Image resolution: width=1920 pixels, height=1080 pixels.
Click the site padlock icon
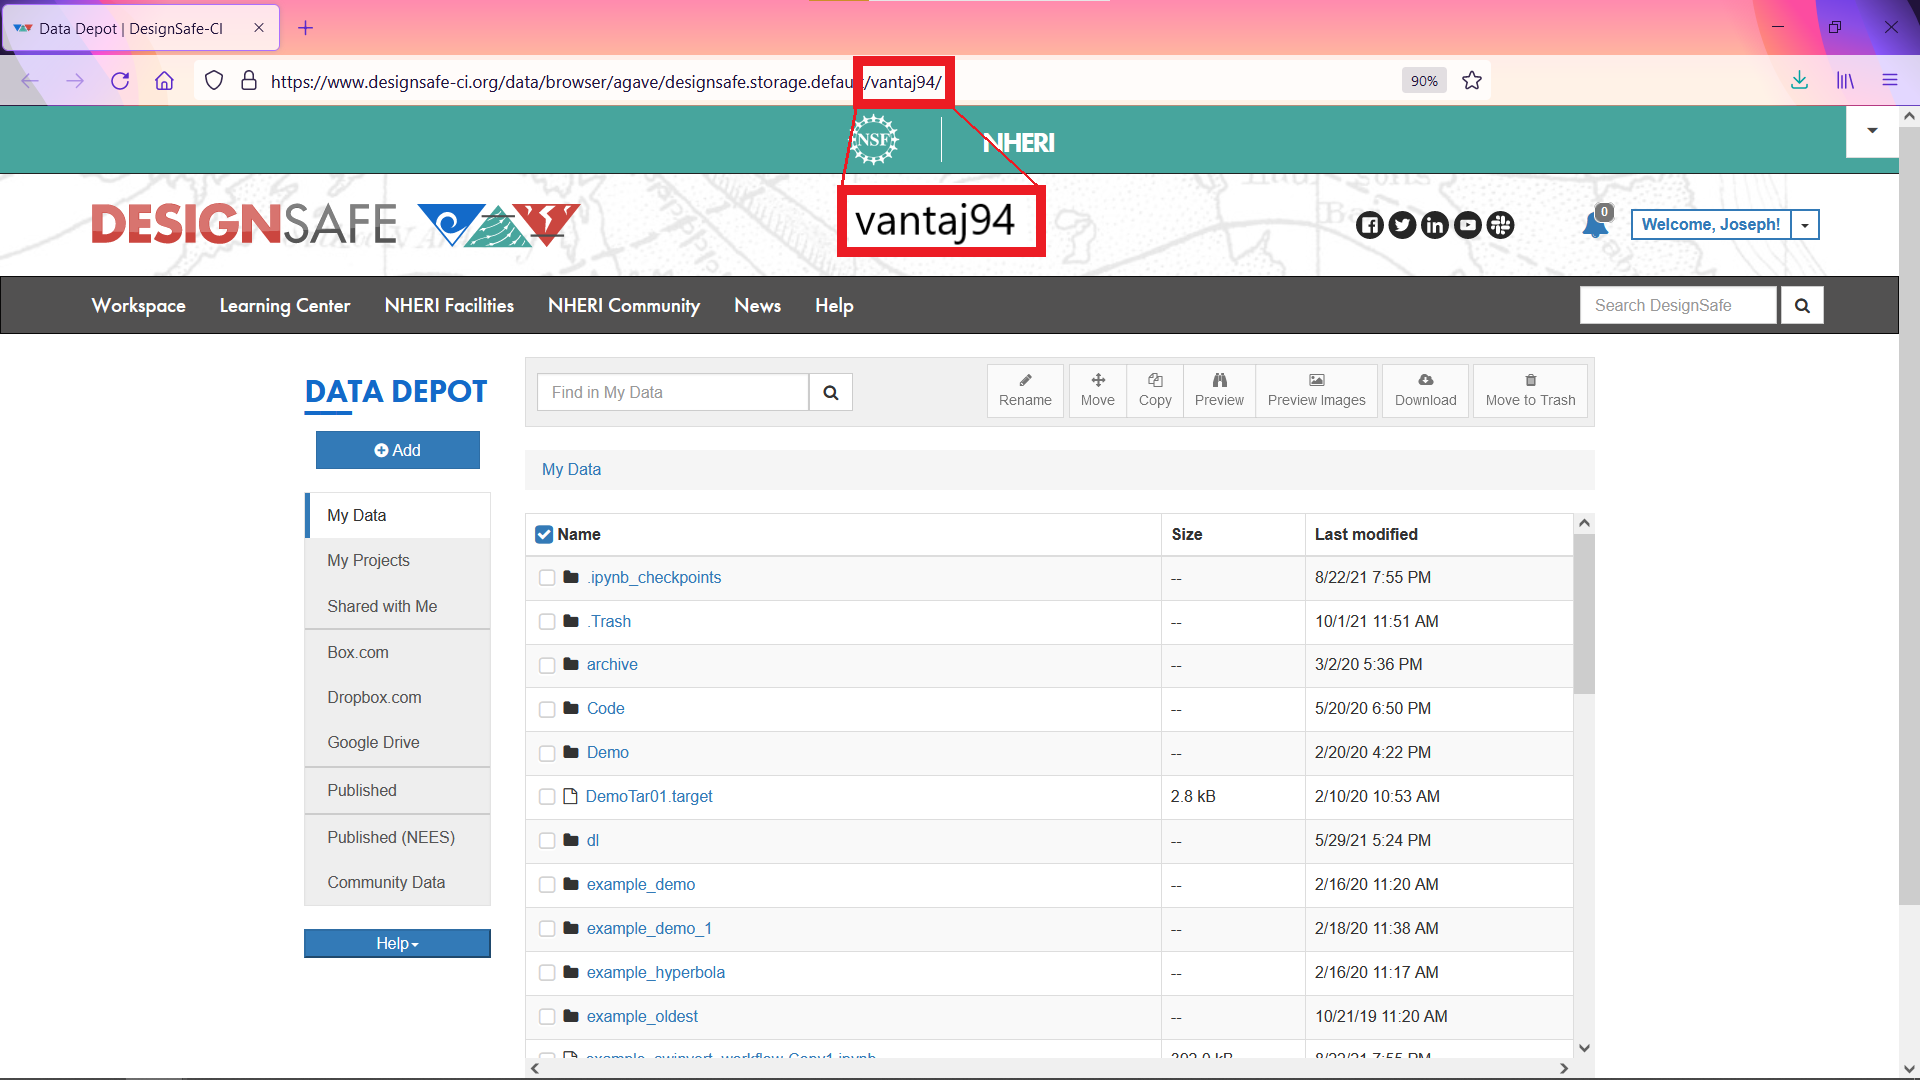pyautogui.click(x=249, y=81)
